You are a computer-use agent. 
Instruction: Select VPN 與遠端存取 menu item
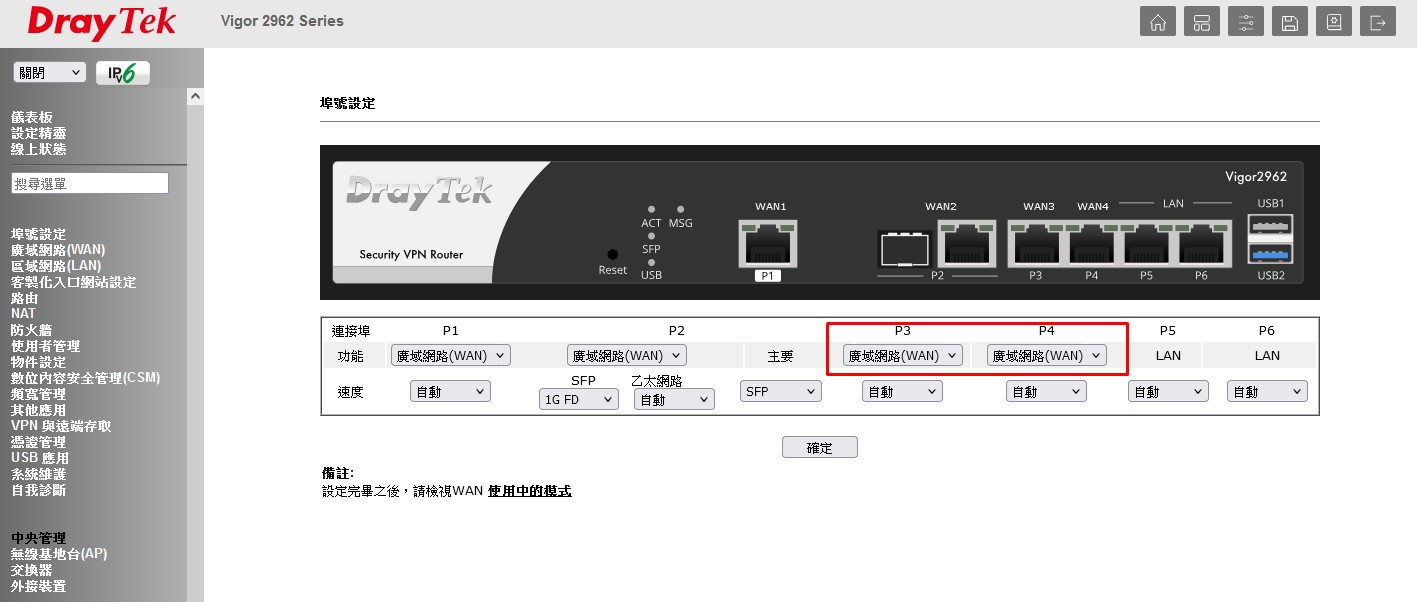click(x=61, y=426)
